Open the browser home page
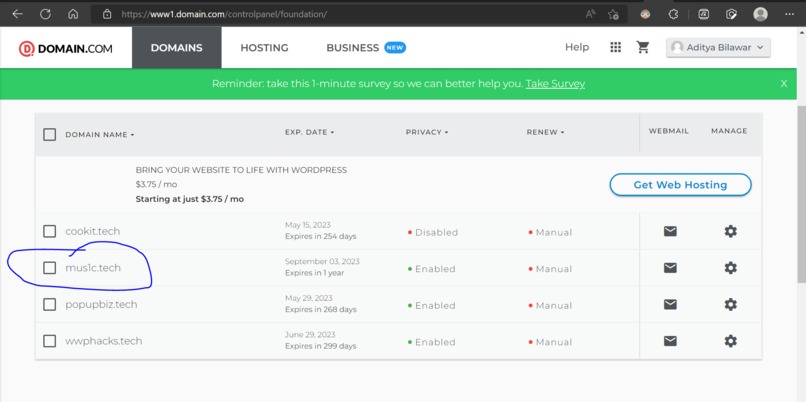 [73, 14]
